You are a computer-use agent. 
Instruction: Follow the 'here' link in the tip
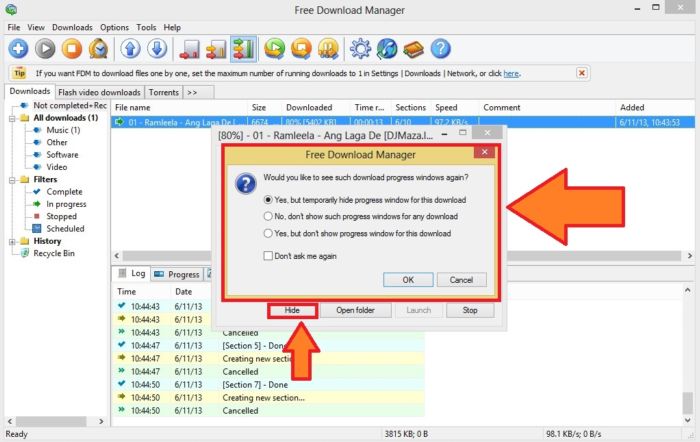point(511,73)
